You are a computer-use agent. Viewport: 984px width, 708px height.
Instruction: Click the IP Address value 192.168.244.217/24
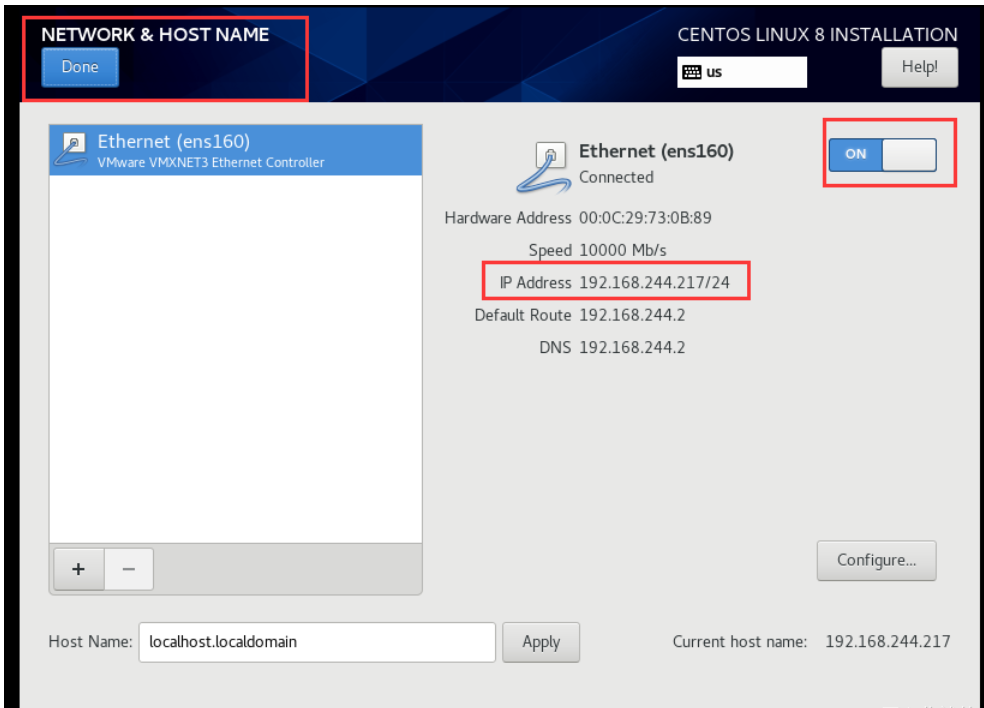coord(654,283)
